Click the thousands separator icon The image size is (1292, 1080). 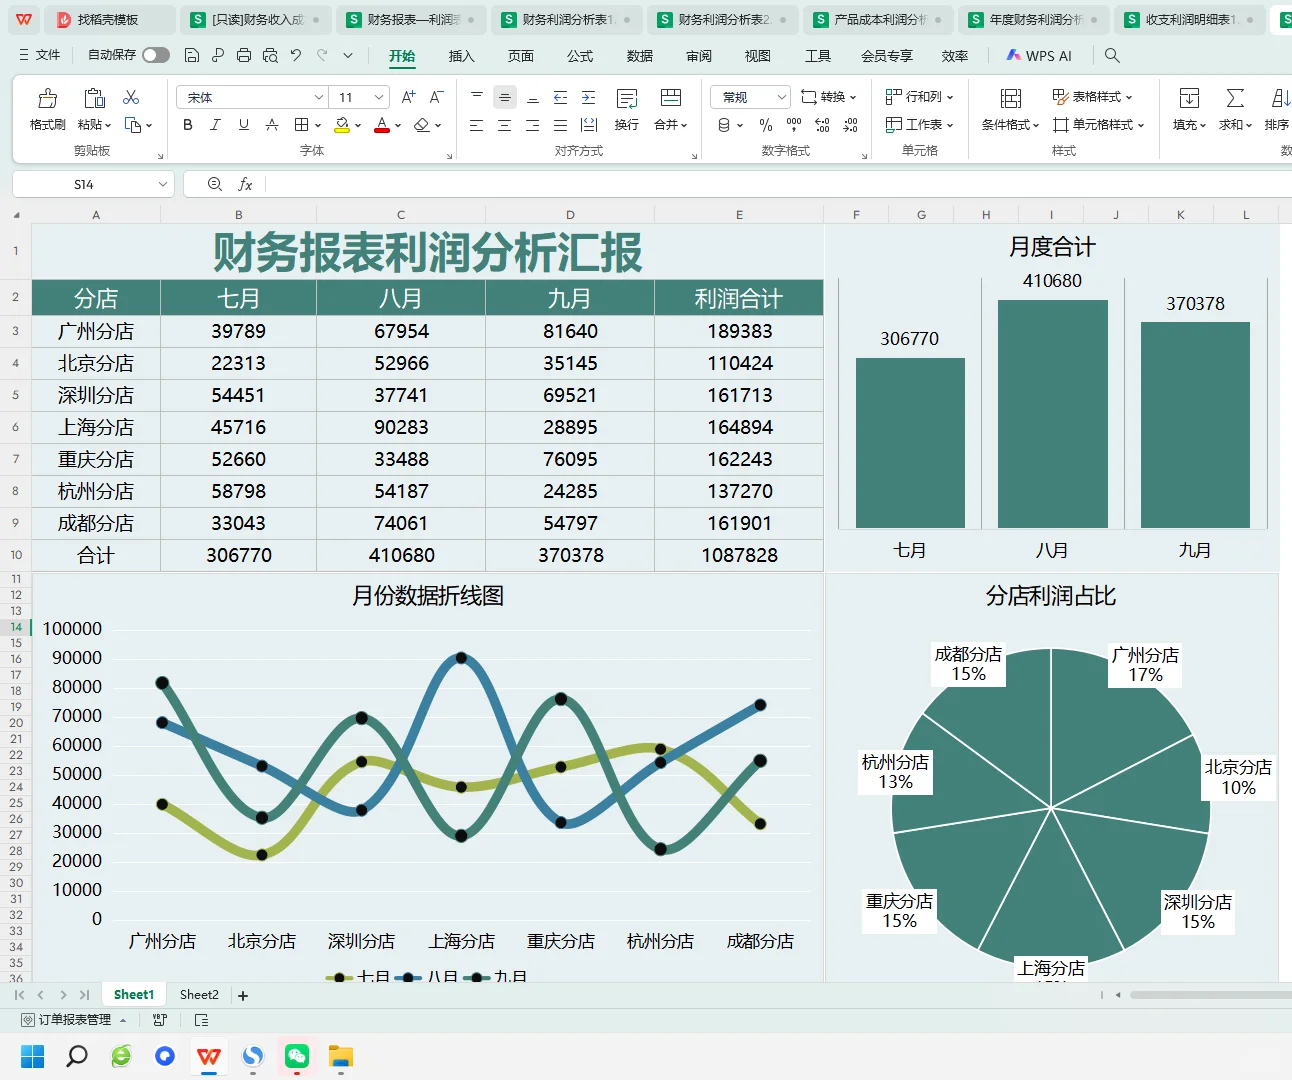pyautogui.click(x=794, y=125)
